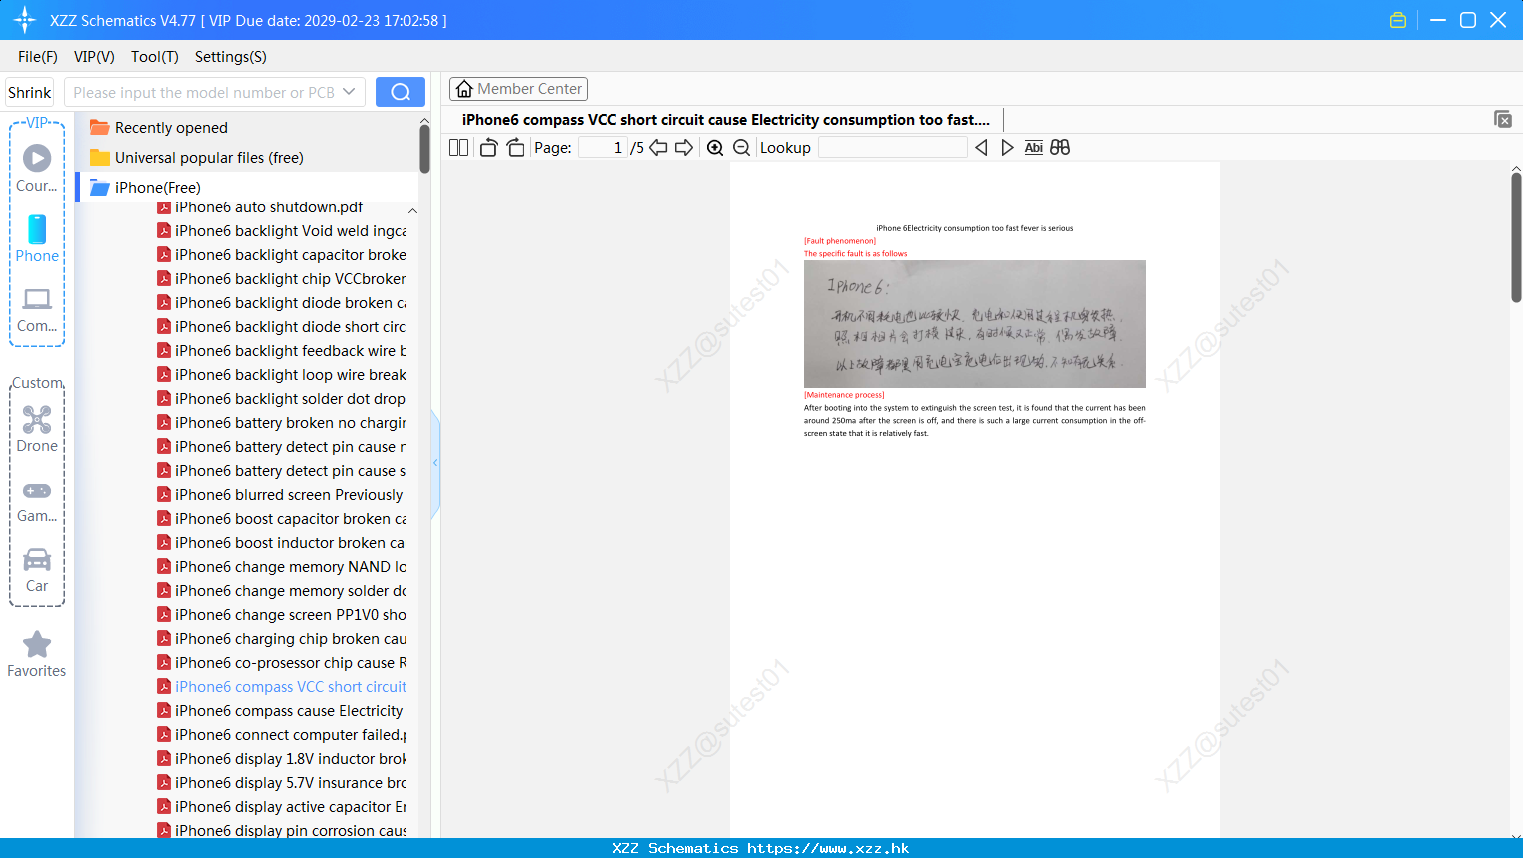Open iPhone6 boost inductor broken file

(282, 543)
